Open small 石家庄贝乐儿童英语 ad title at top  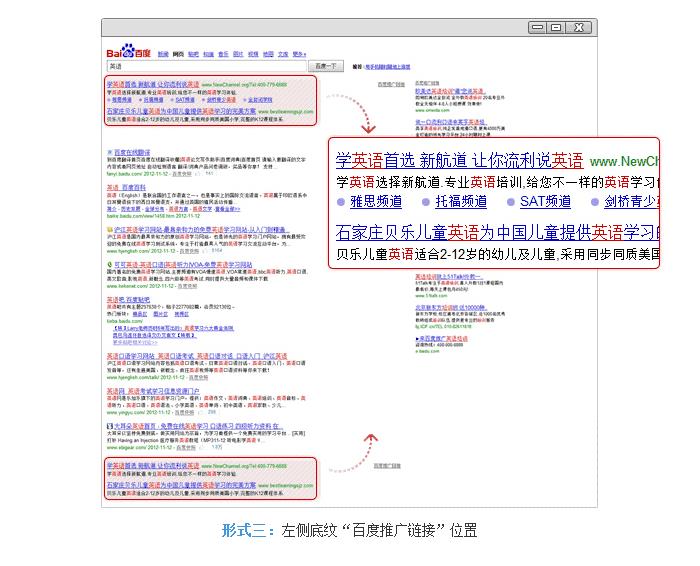pyautogui.click(x=181, y=111)
